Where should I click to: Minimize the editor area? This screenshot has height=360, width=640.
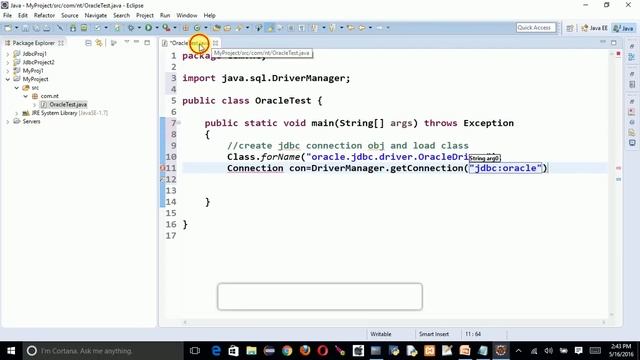[x=603, y=42]
